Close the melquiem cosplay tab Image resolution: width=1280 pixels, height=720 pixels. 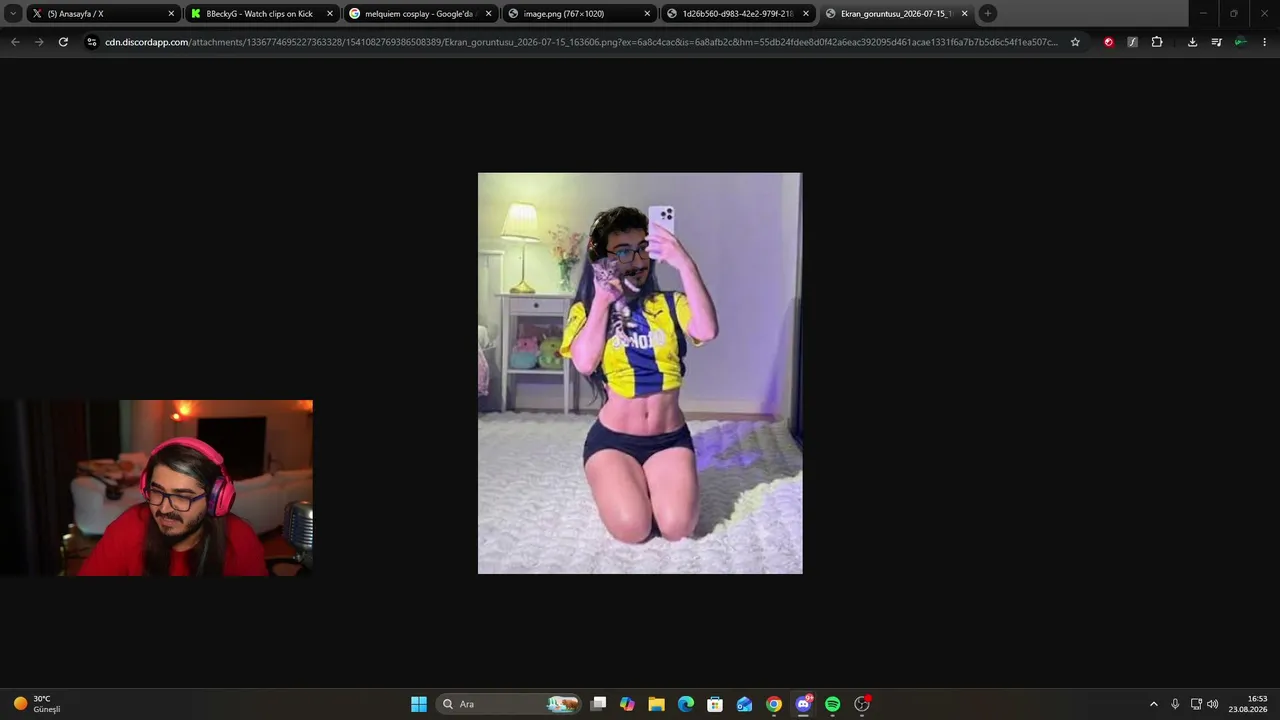489,14
